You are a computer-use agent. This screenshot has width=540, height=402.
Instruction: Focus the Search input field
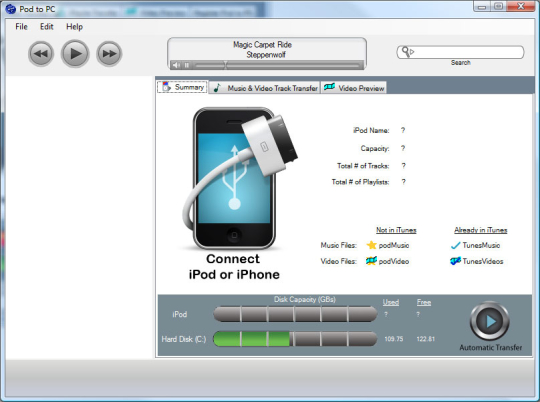click(x=460, y=52)
